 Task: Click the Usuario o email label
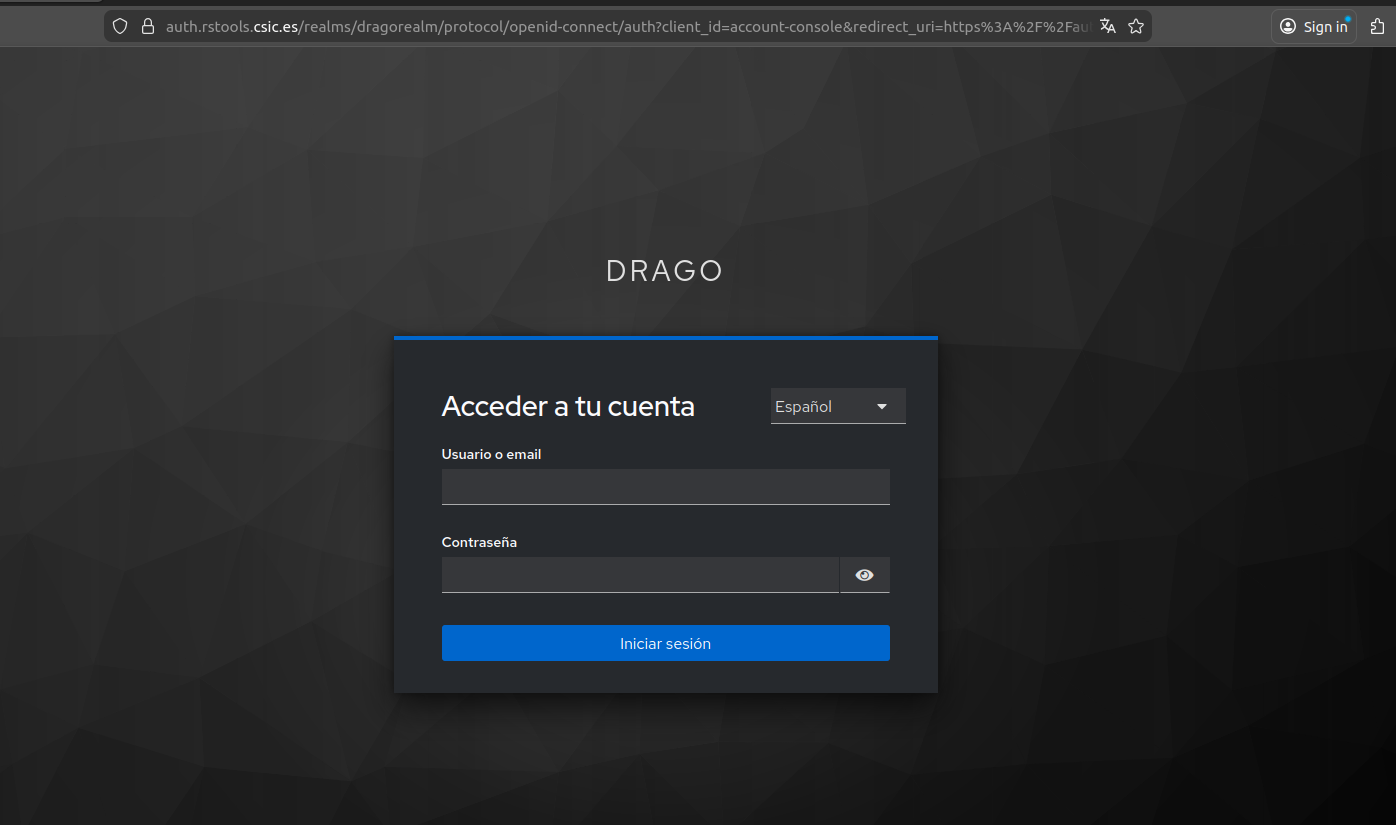coord(491,454)
